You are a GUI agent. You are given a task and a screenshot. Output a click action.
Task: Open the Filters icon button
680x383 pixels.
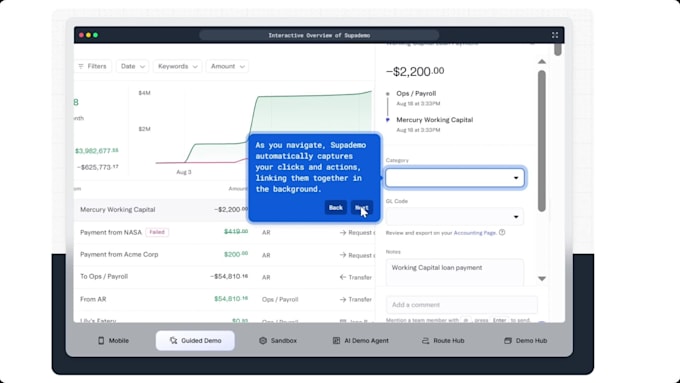(92, 66)
